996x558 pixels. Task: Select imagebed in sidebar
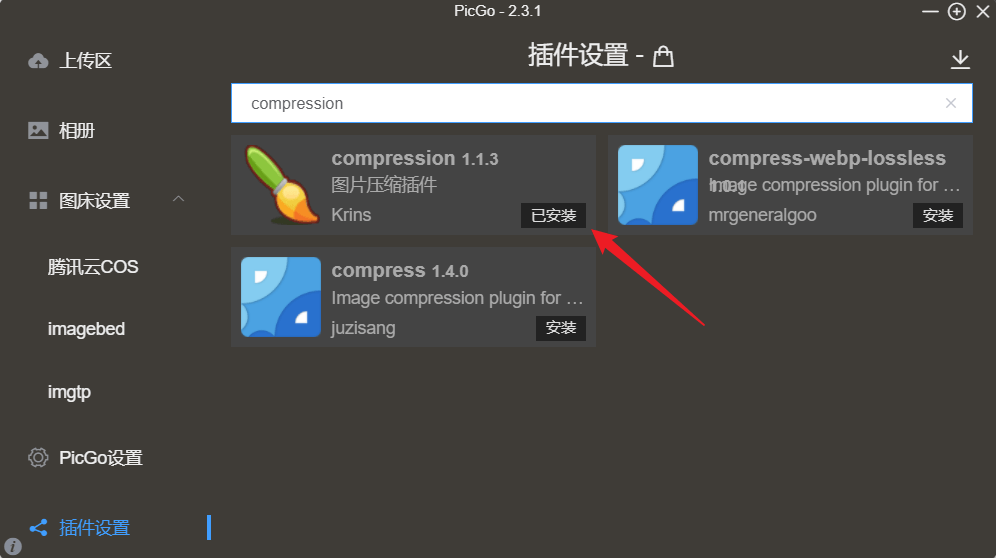point(86,329)
